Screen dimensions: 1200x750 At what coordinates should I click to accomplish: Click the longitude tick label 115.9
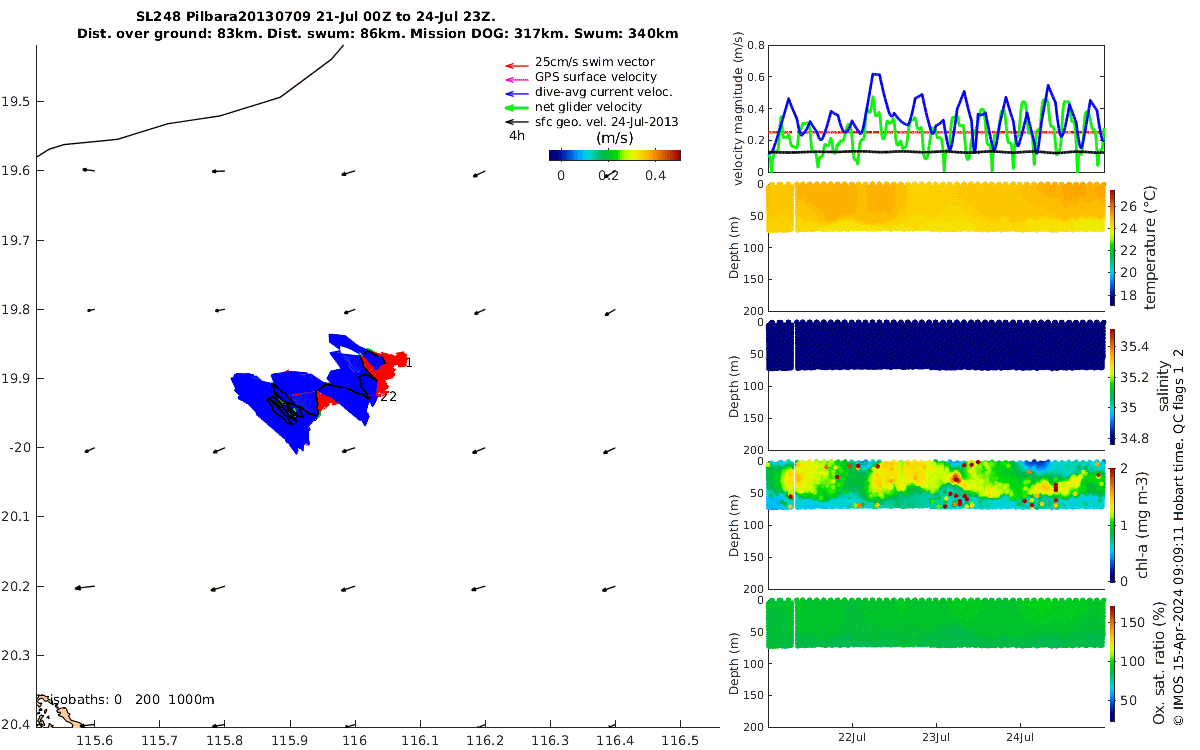tap(290, 741)
